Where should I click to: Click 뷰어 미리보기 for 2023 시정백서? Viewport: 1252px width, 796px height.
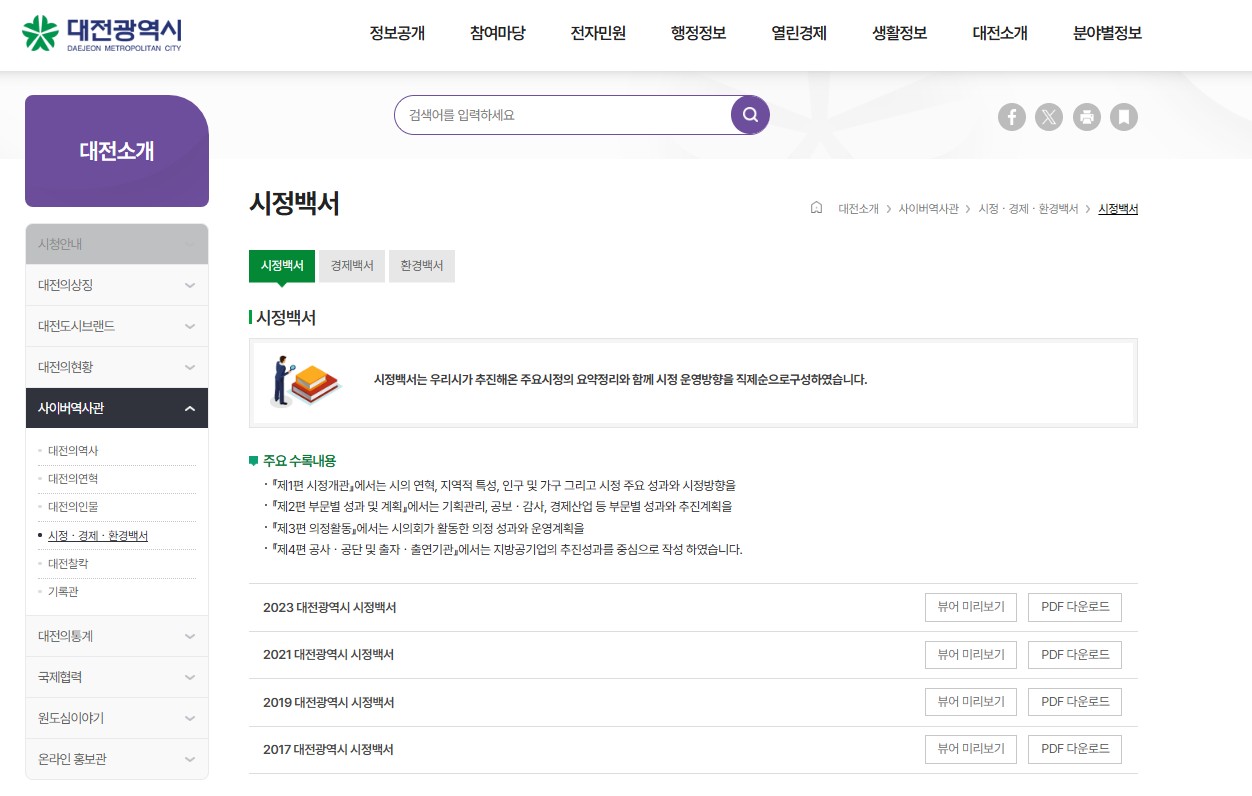pos(970,607)
